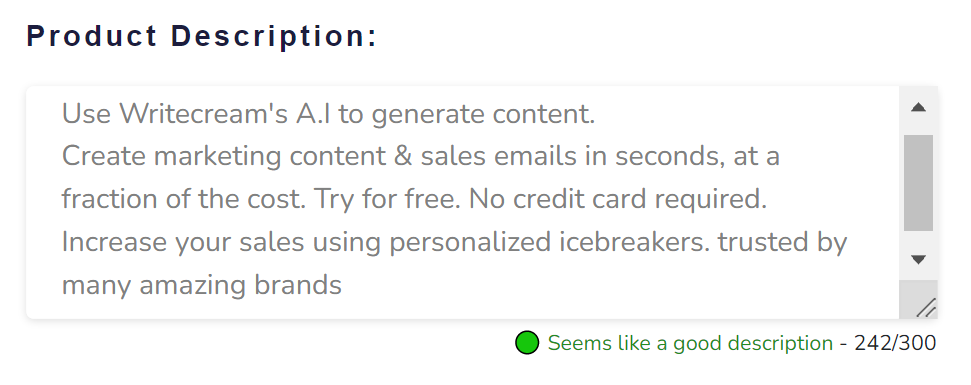Click on 'Try for free' sentence

pos(382,199)
